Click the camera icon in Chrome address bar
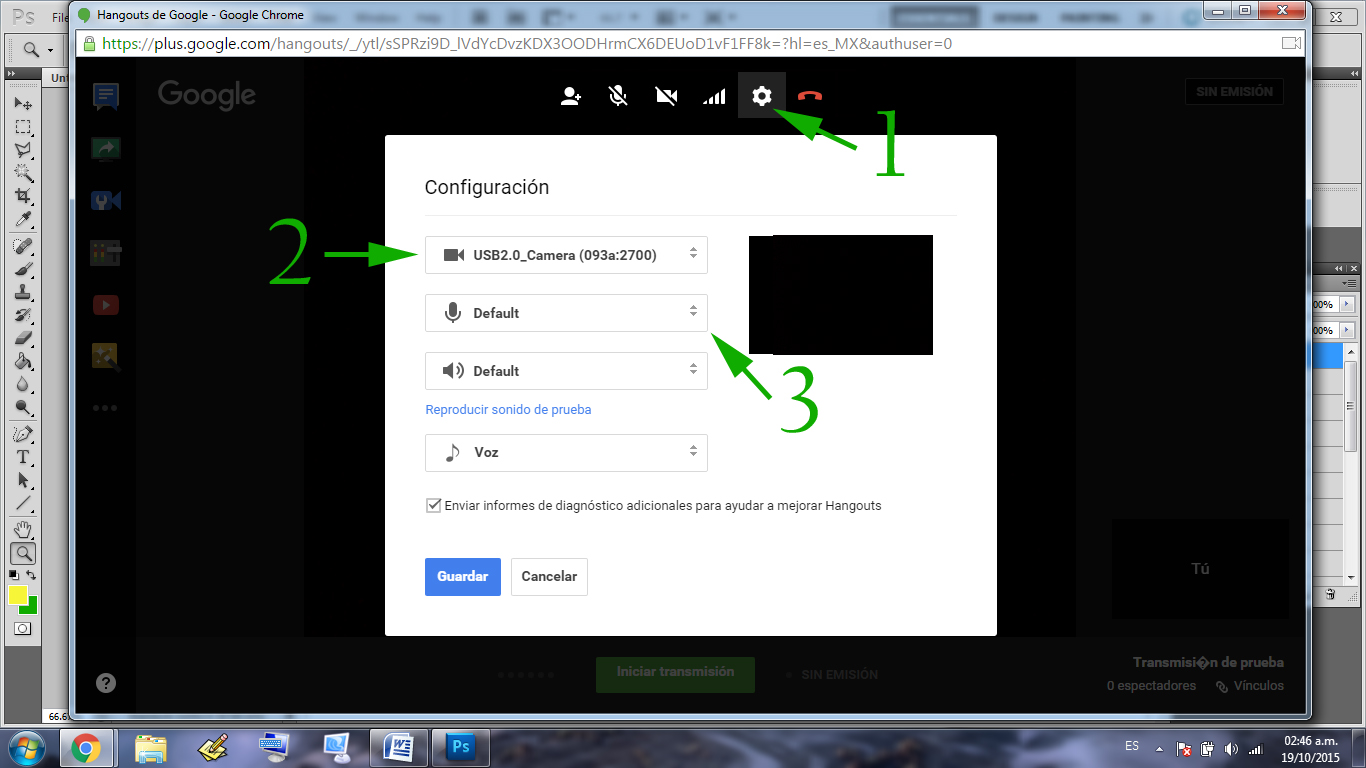1366x768 pixels. point(1291,44)
